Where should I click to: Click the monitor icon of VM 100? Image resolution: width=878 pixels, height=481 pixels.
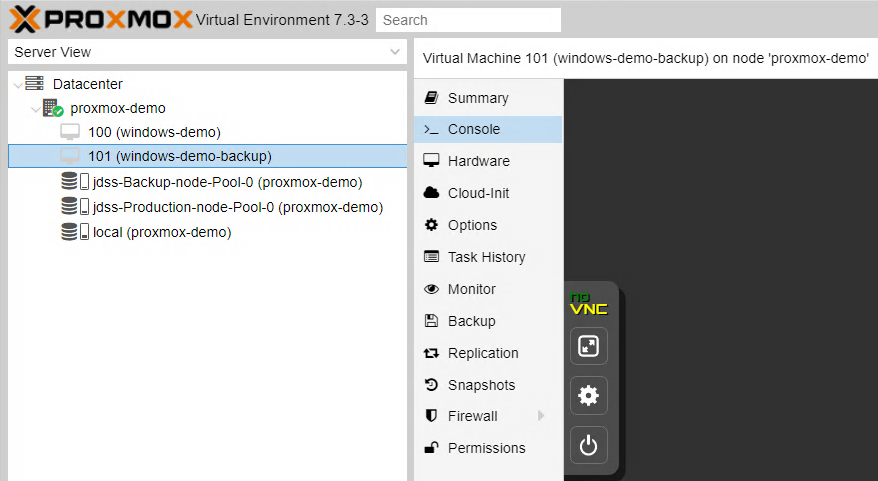point(70,132)
